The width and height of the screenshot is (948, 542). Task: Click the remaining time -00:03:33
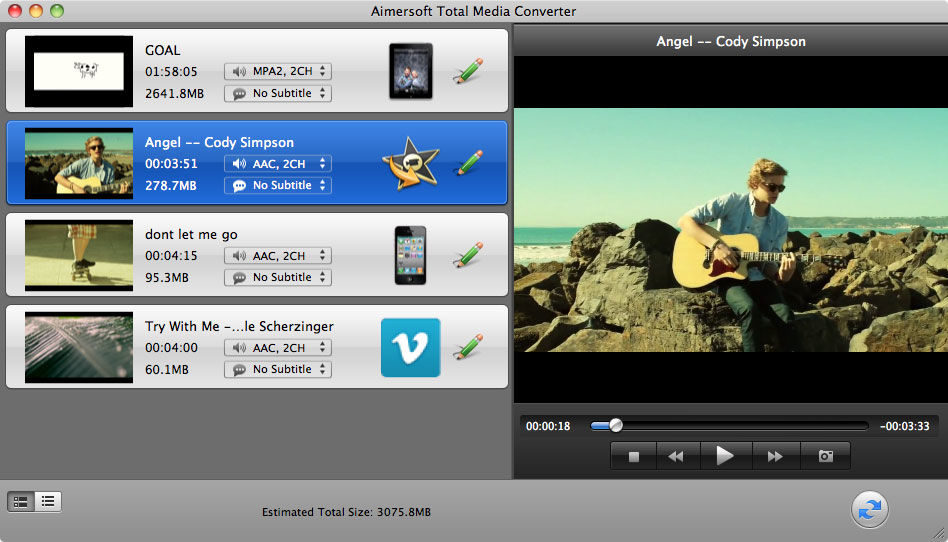[x=904, y=426]
